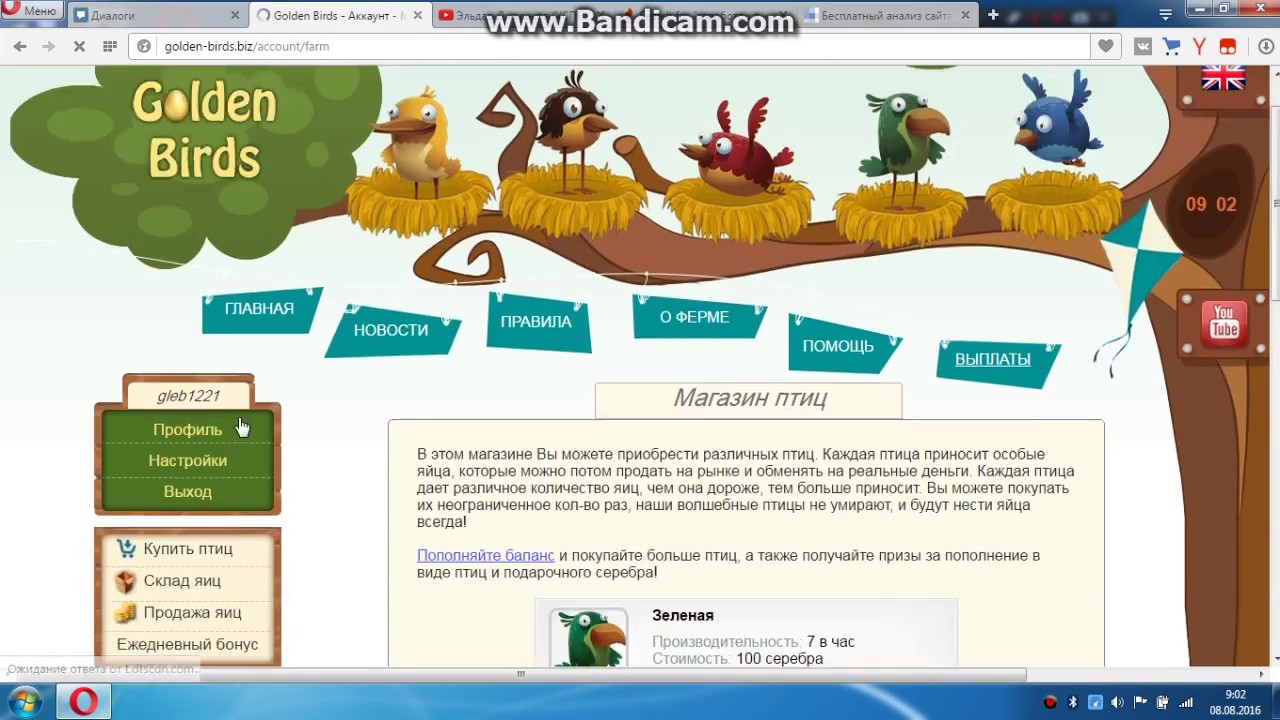Open the network signal tray icon
The width and height of the screenshot is (1280, 720).
pos(1186,703)
